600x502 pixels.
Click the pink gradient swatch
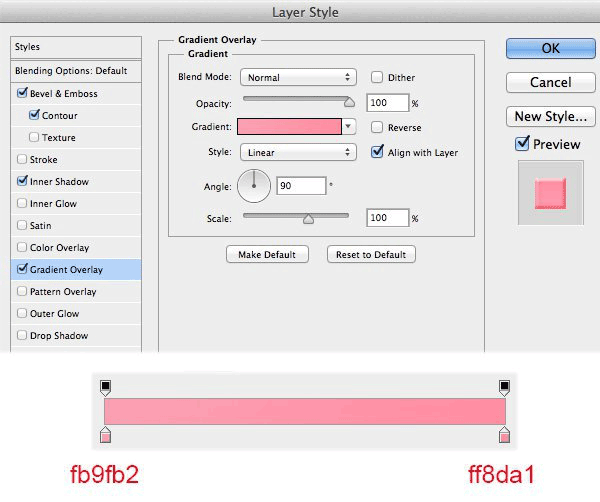289,126
